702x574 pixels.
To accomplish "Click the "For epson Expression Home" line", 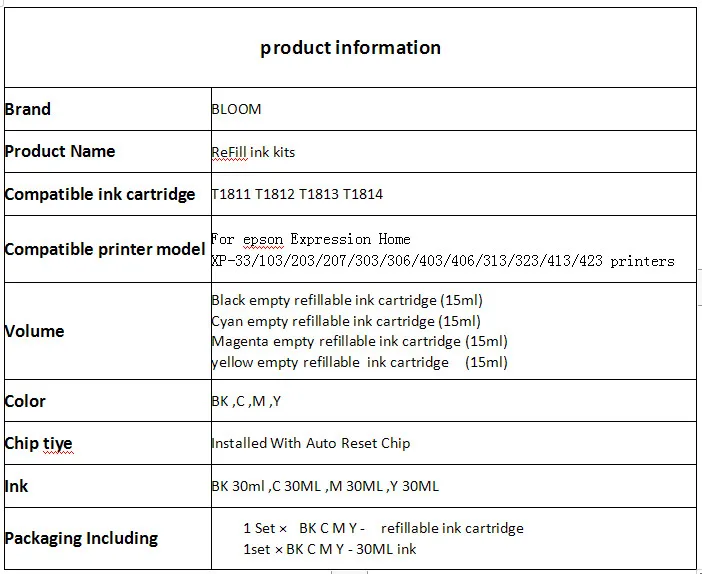I will [x=311, y=239].
